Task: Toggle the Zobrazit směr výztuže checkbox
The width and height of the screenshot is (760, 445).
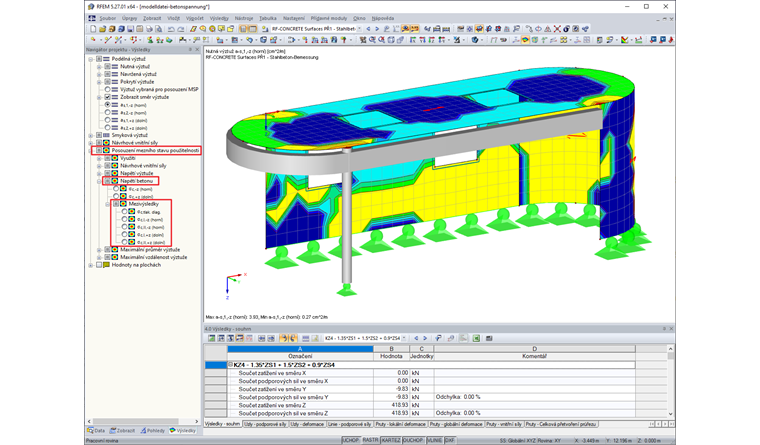Action: tap(108, 97)
